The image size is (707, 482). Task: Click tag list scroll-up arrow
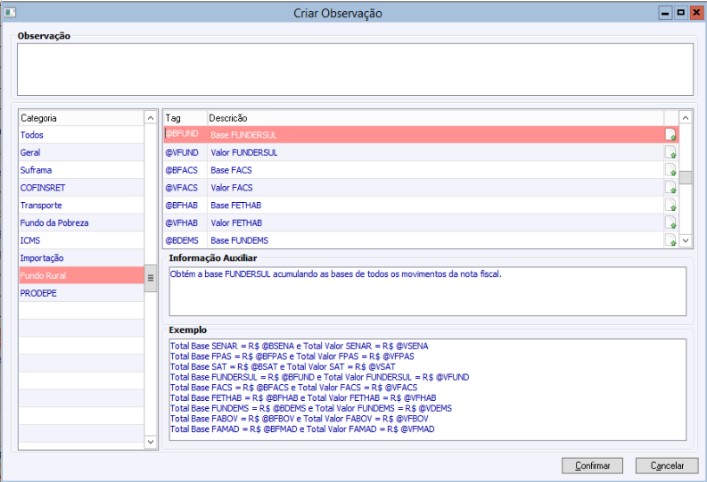[x=685, y=118]
